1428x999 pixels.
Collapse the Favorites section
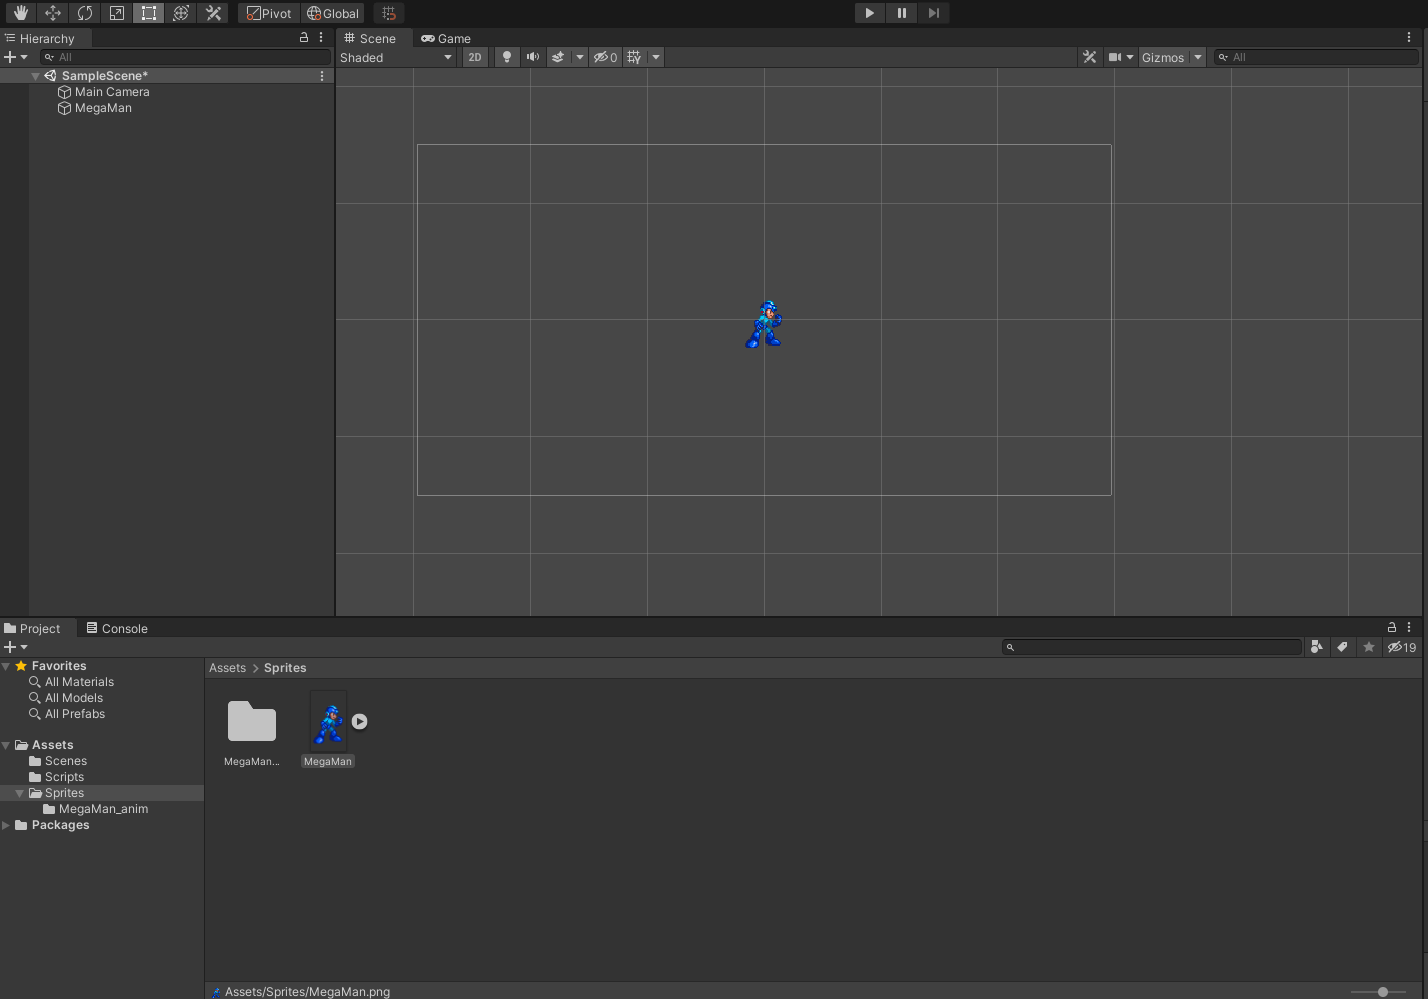(6, 666)
